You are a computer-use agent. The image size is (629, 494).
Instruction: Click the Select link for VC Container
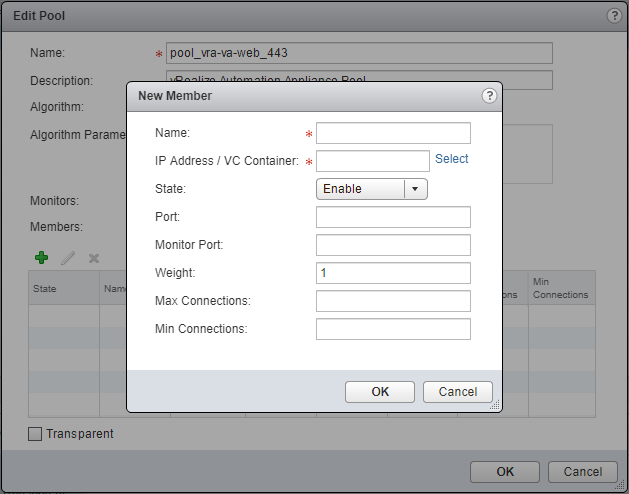tap(451, 159)
